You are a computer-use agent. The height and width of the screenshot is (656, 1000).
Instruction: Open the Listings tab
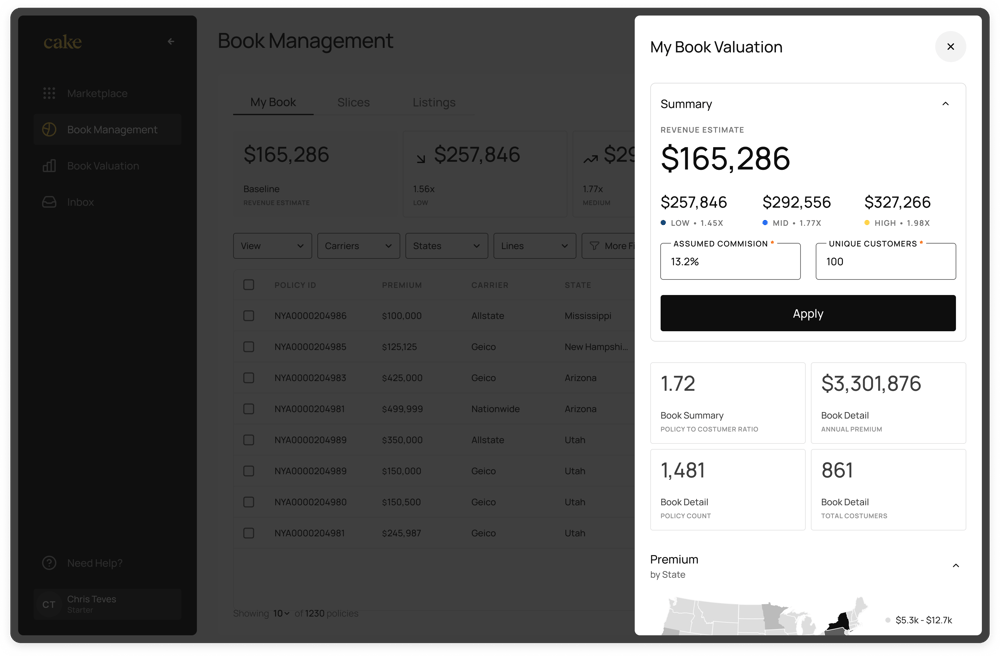433,102
